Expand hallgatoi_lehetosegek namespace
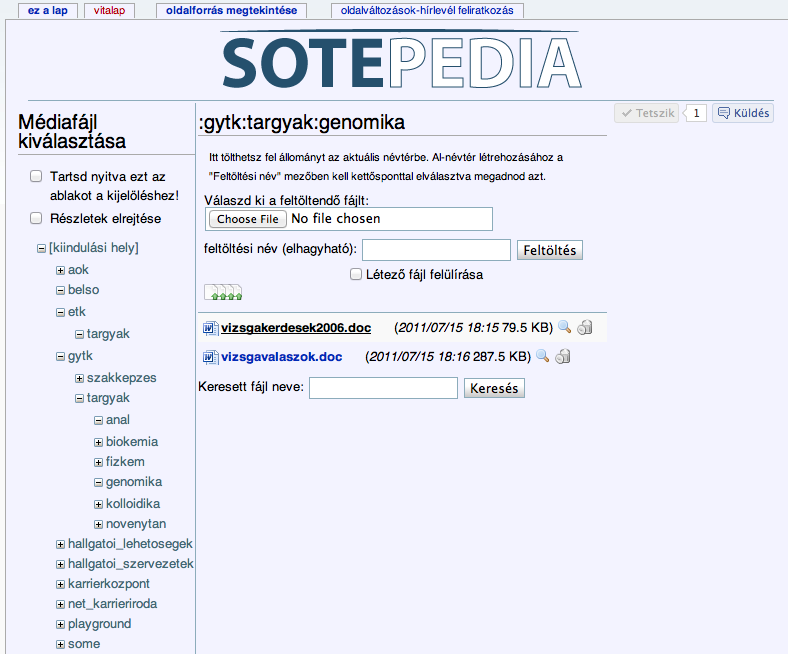788x654 pixels. click(x=60, y=544)
